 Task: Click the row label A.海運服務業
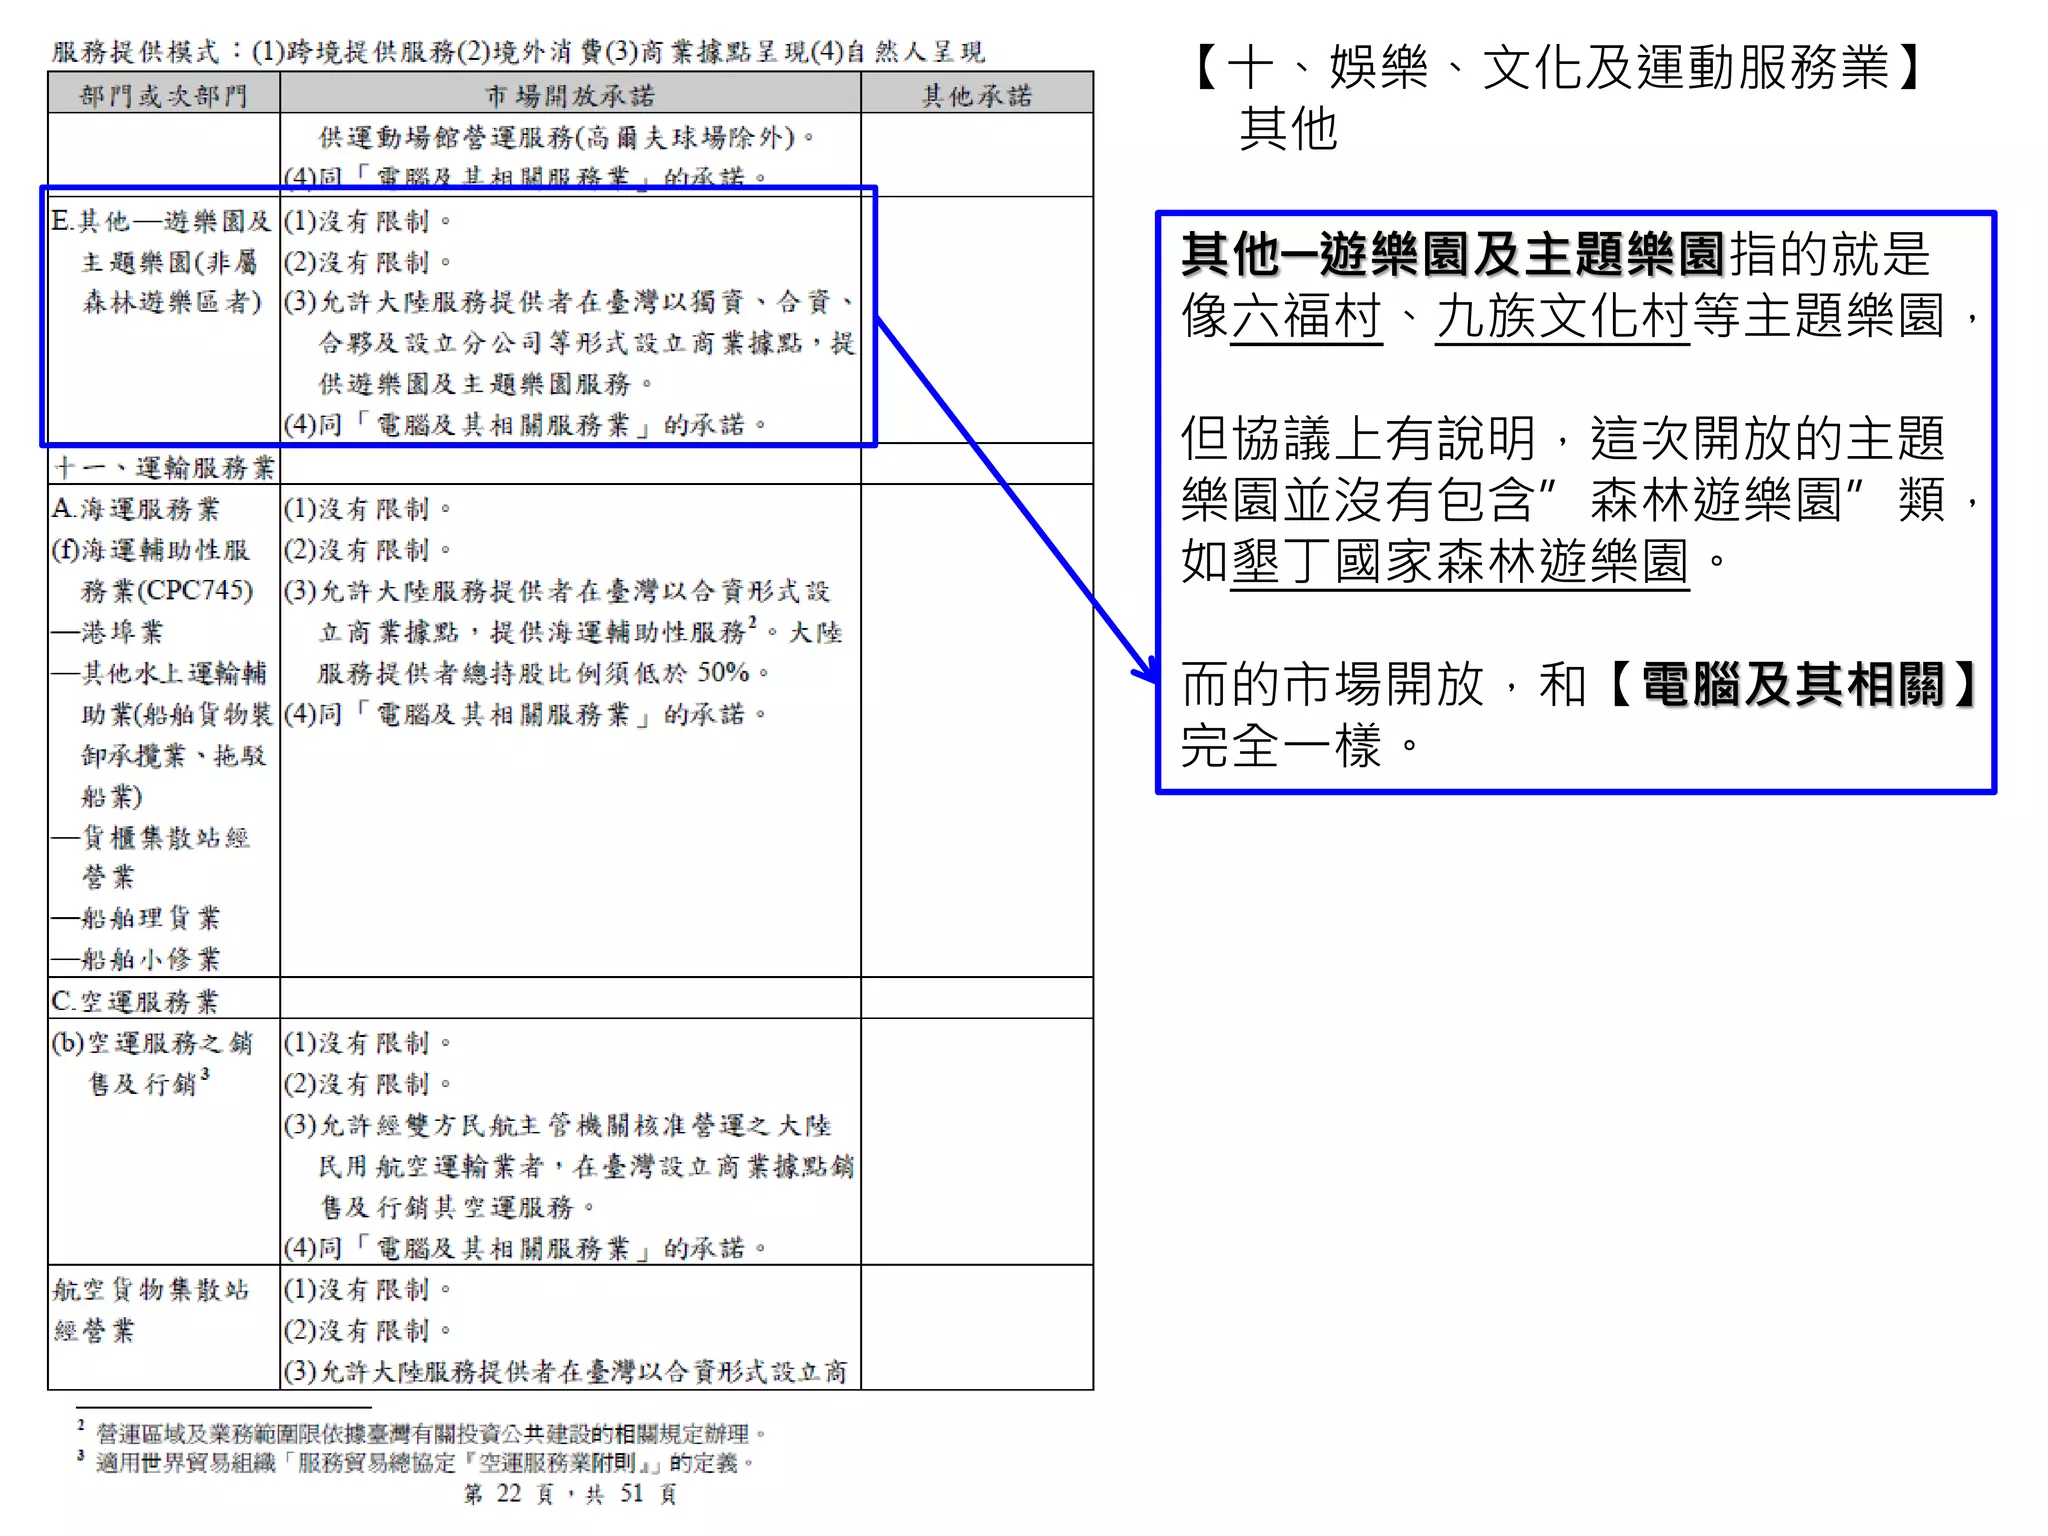point(136,509)
